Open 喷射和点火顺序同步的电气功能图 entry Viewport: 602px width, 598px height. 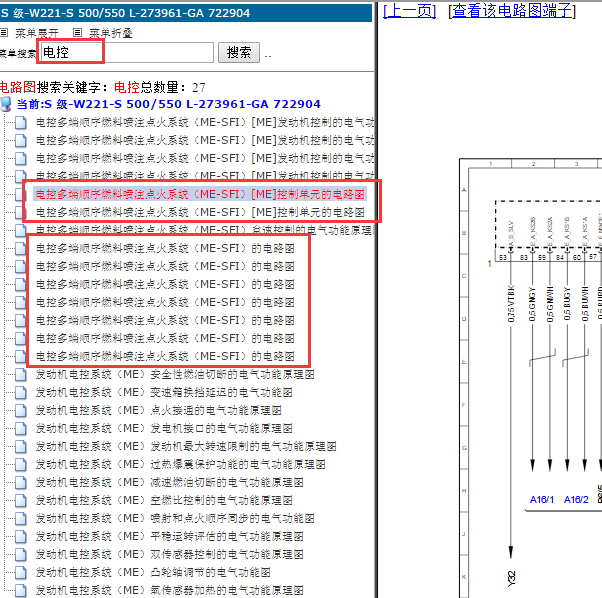175,519
